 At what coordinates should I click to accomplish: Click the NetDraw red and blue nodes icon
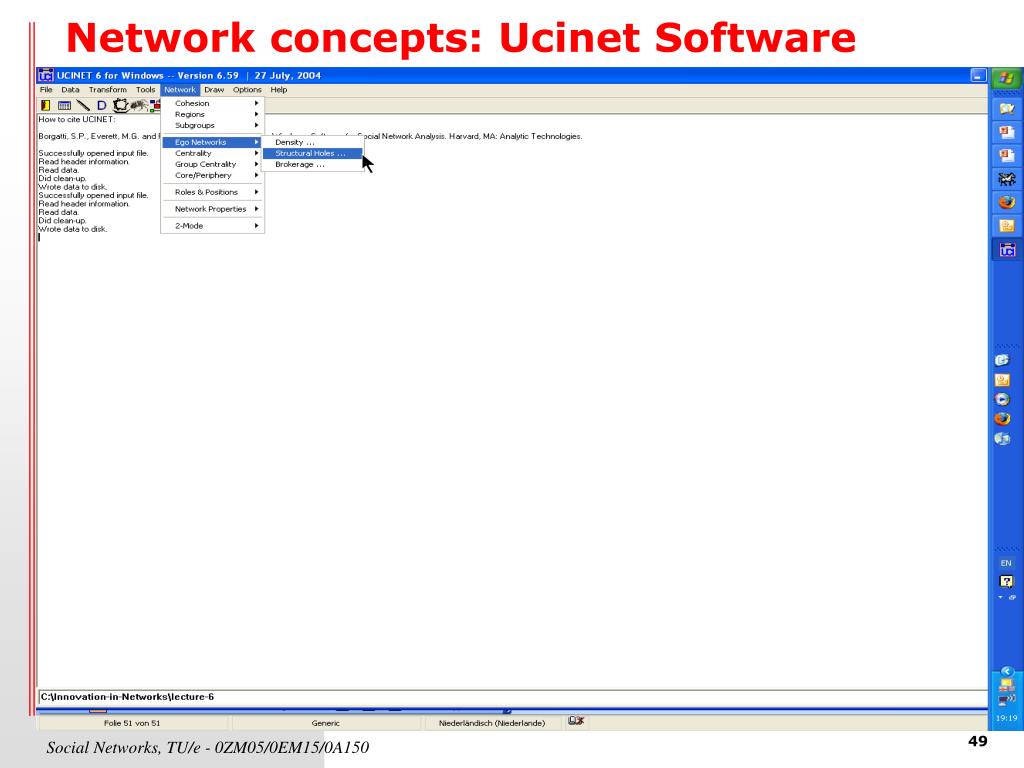(x=155, y=105)
